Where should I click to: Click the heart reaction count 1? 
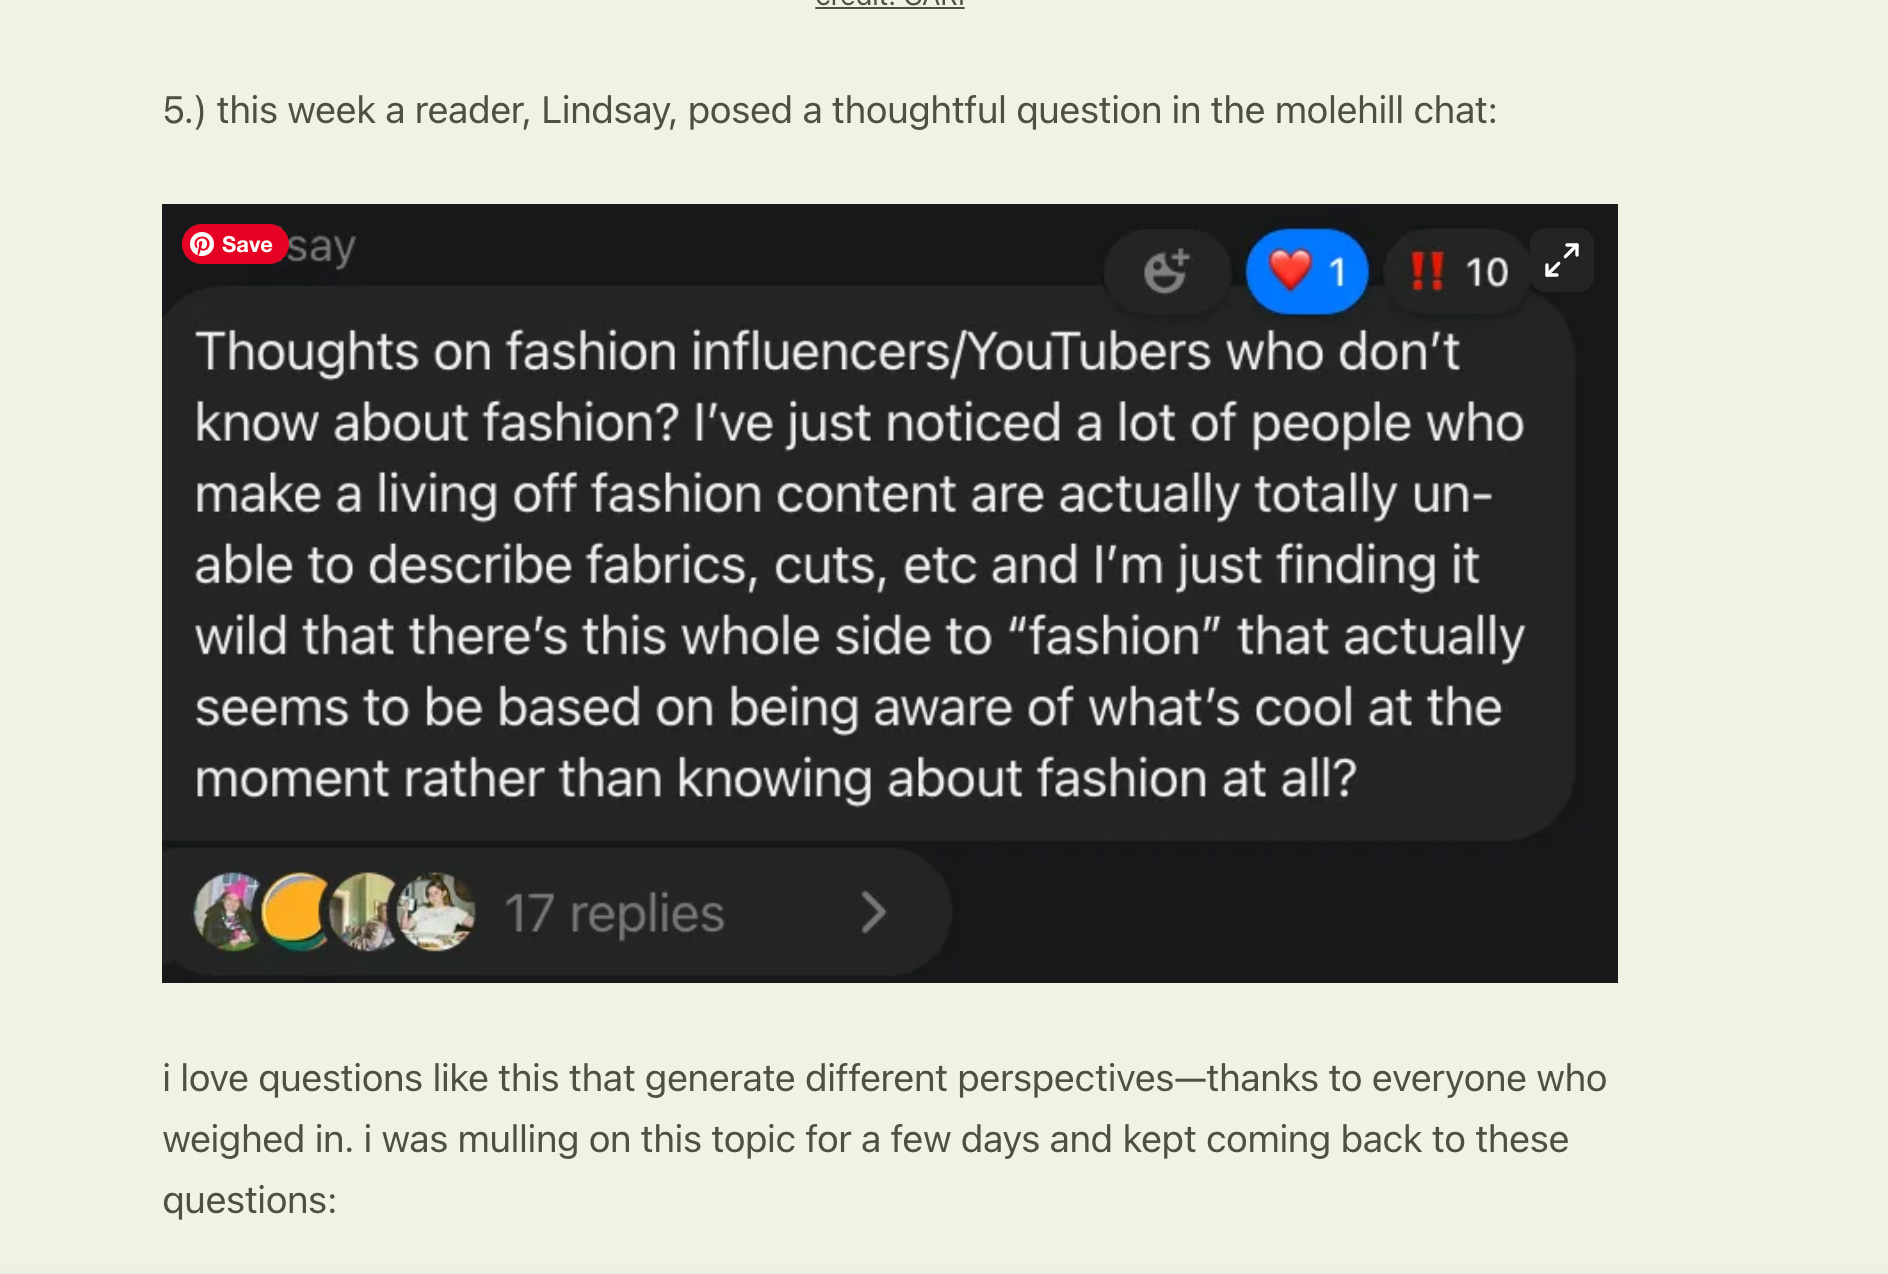pos(1337,272)
